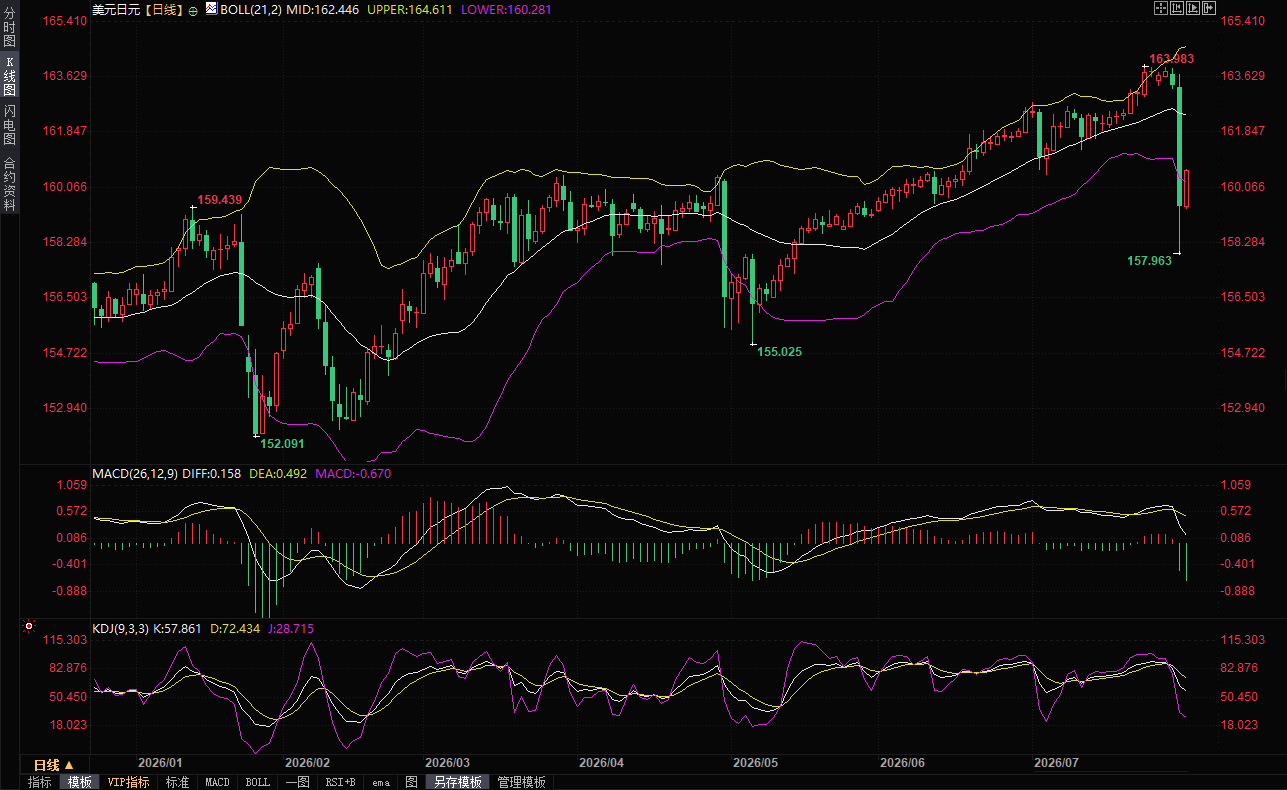Click the crosshair cursor icon at top right

pyautogui.click(x=1161, y=8)
